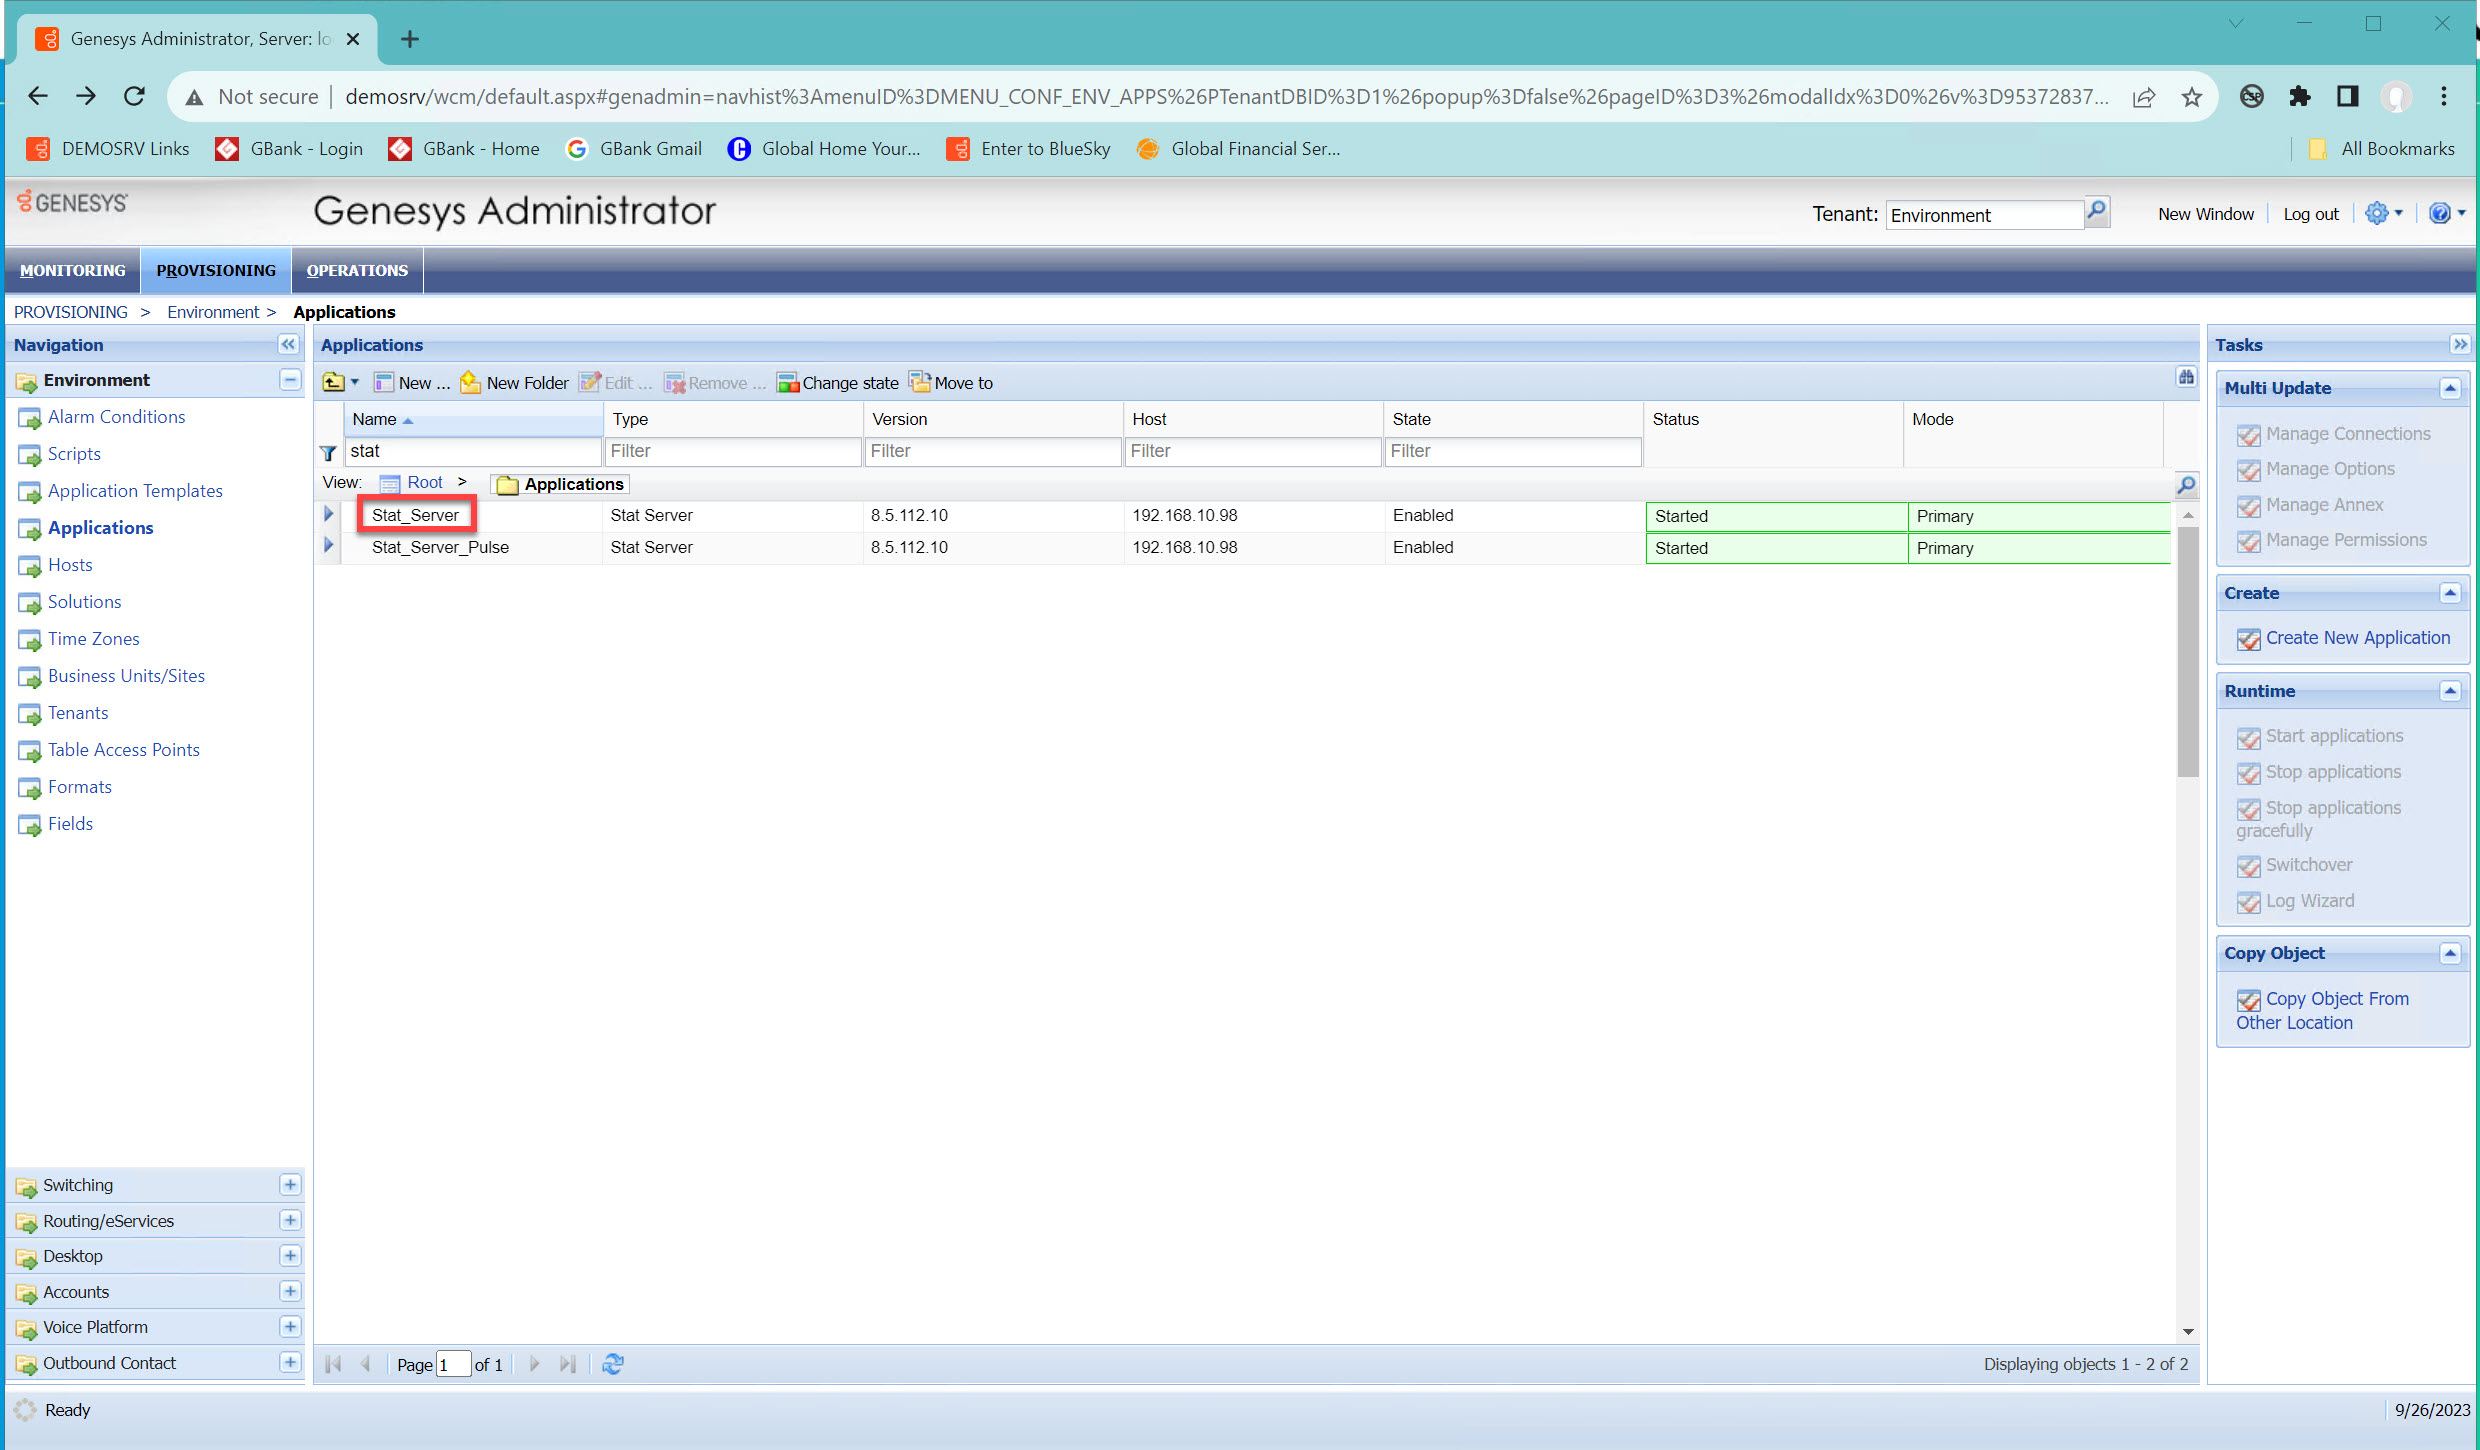Click the toolbar icon right of Move to
2480x1450 pixels.
pyautogui.click(x=2186, y=378)
